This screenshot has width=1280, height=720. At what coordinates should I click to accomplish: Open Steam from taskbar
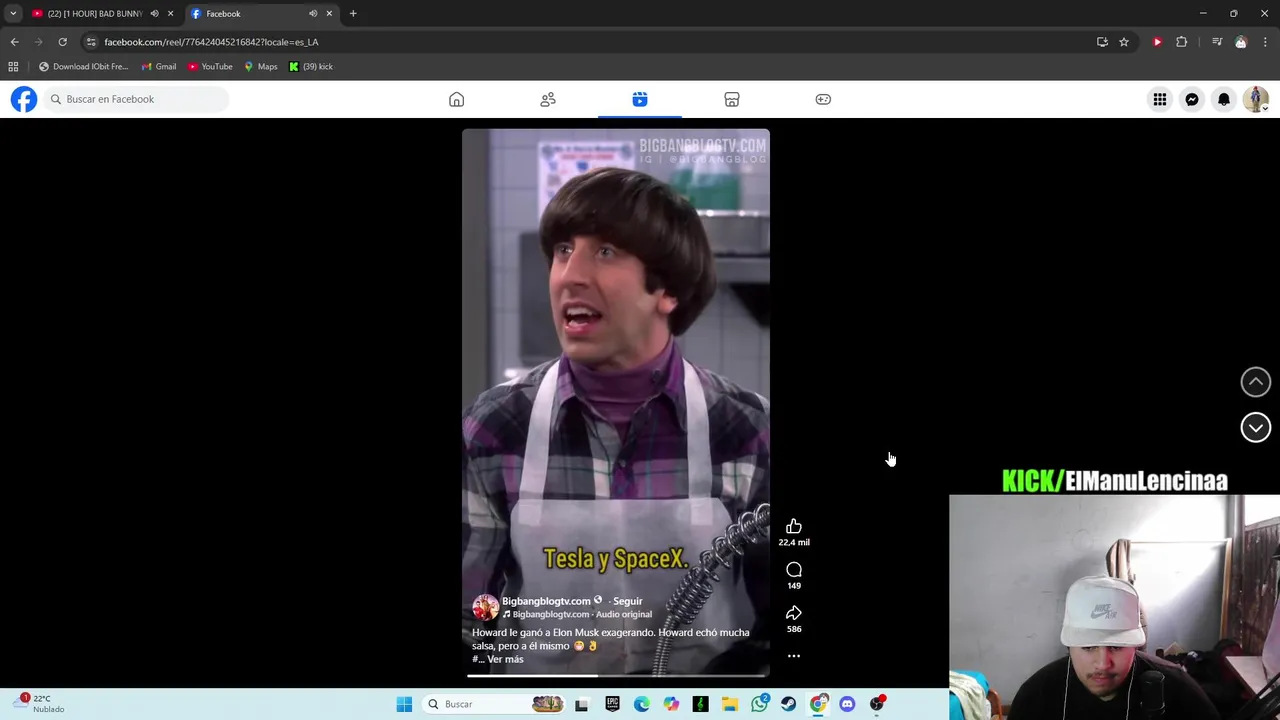789,704
